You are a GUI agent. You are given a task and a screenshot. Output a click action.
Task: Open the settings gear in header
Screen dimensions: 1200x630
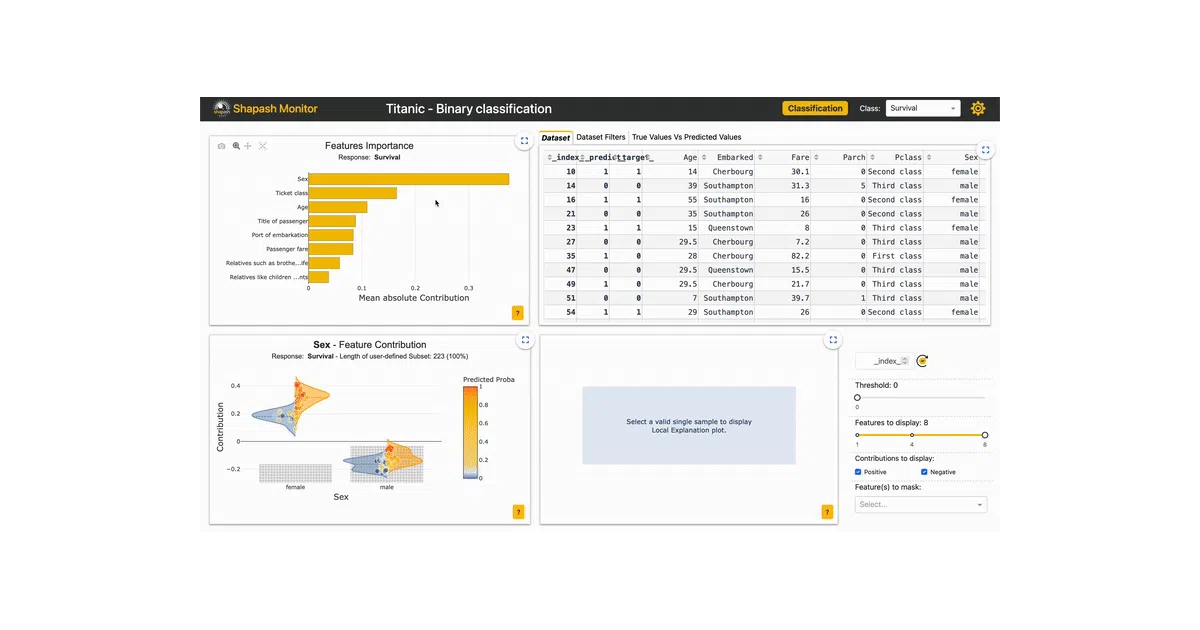(978, 108)
